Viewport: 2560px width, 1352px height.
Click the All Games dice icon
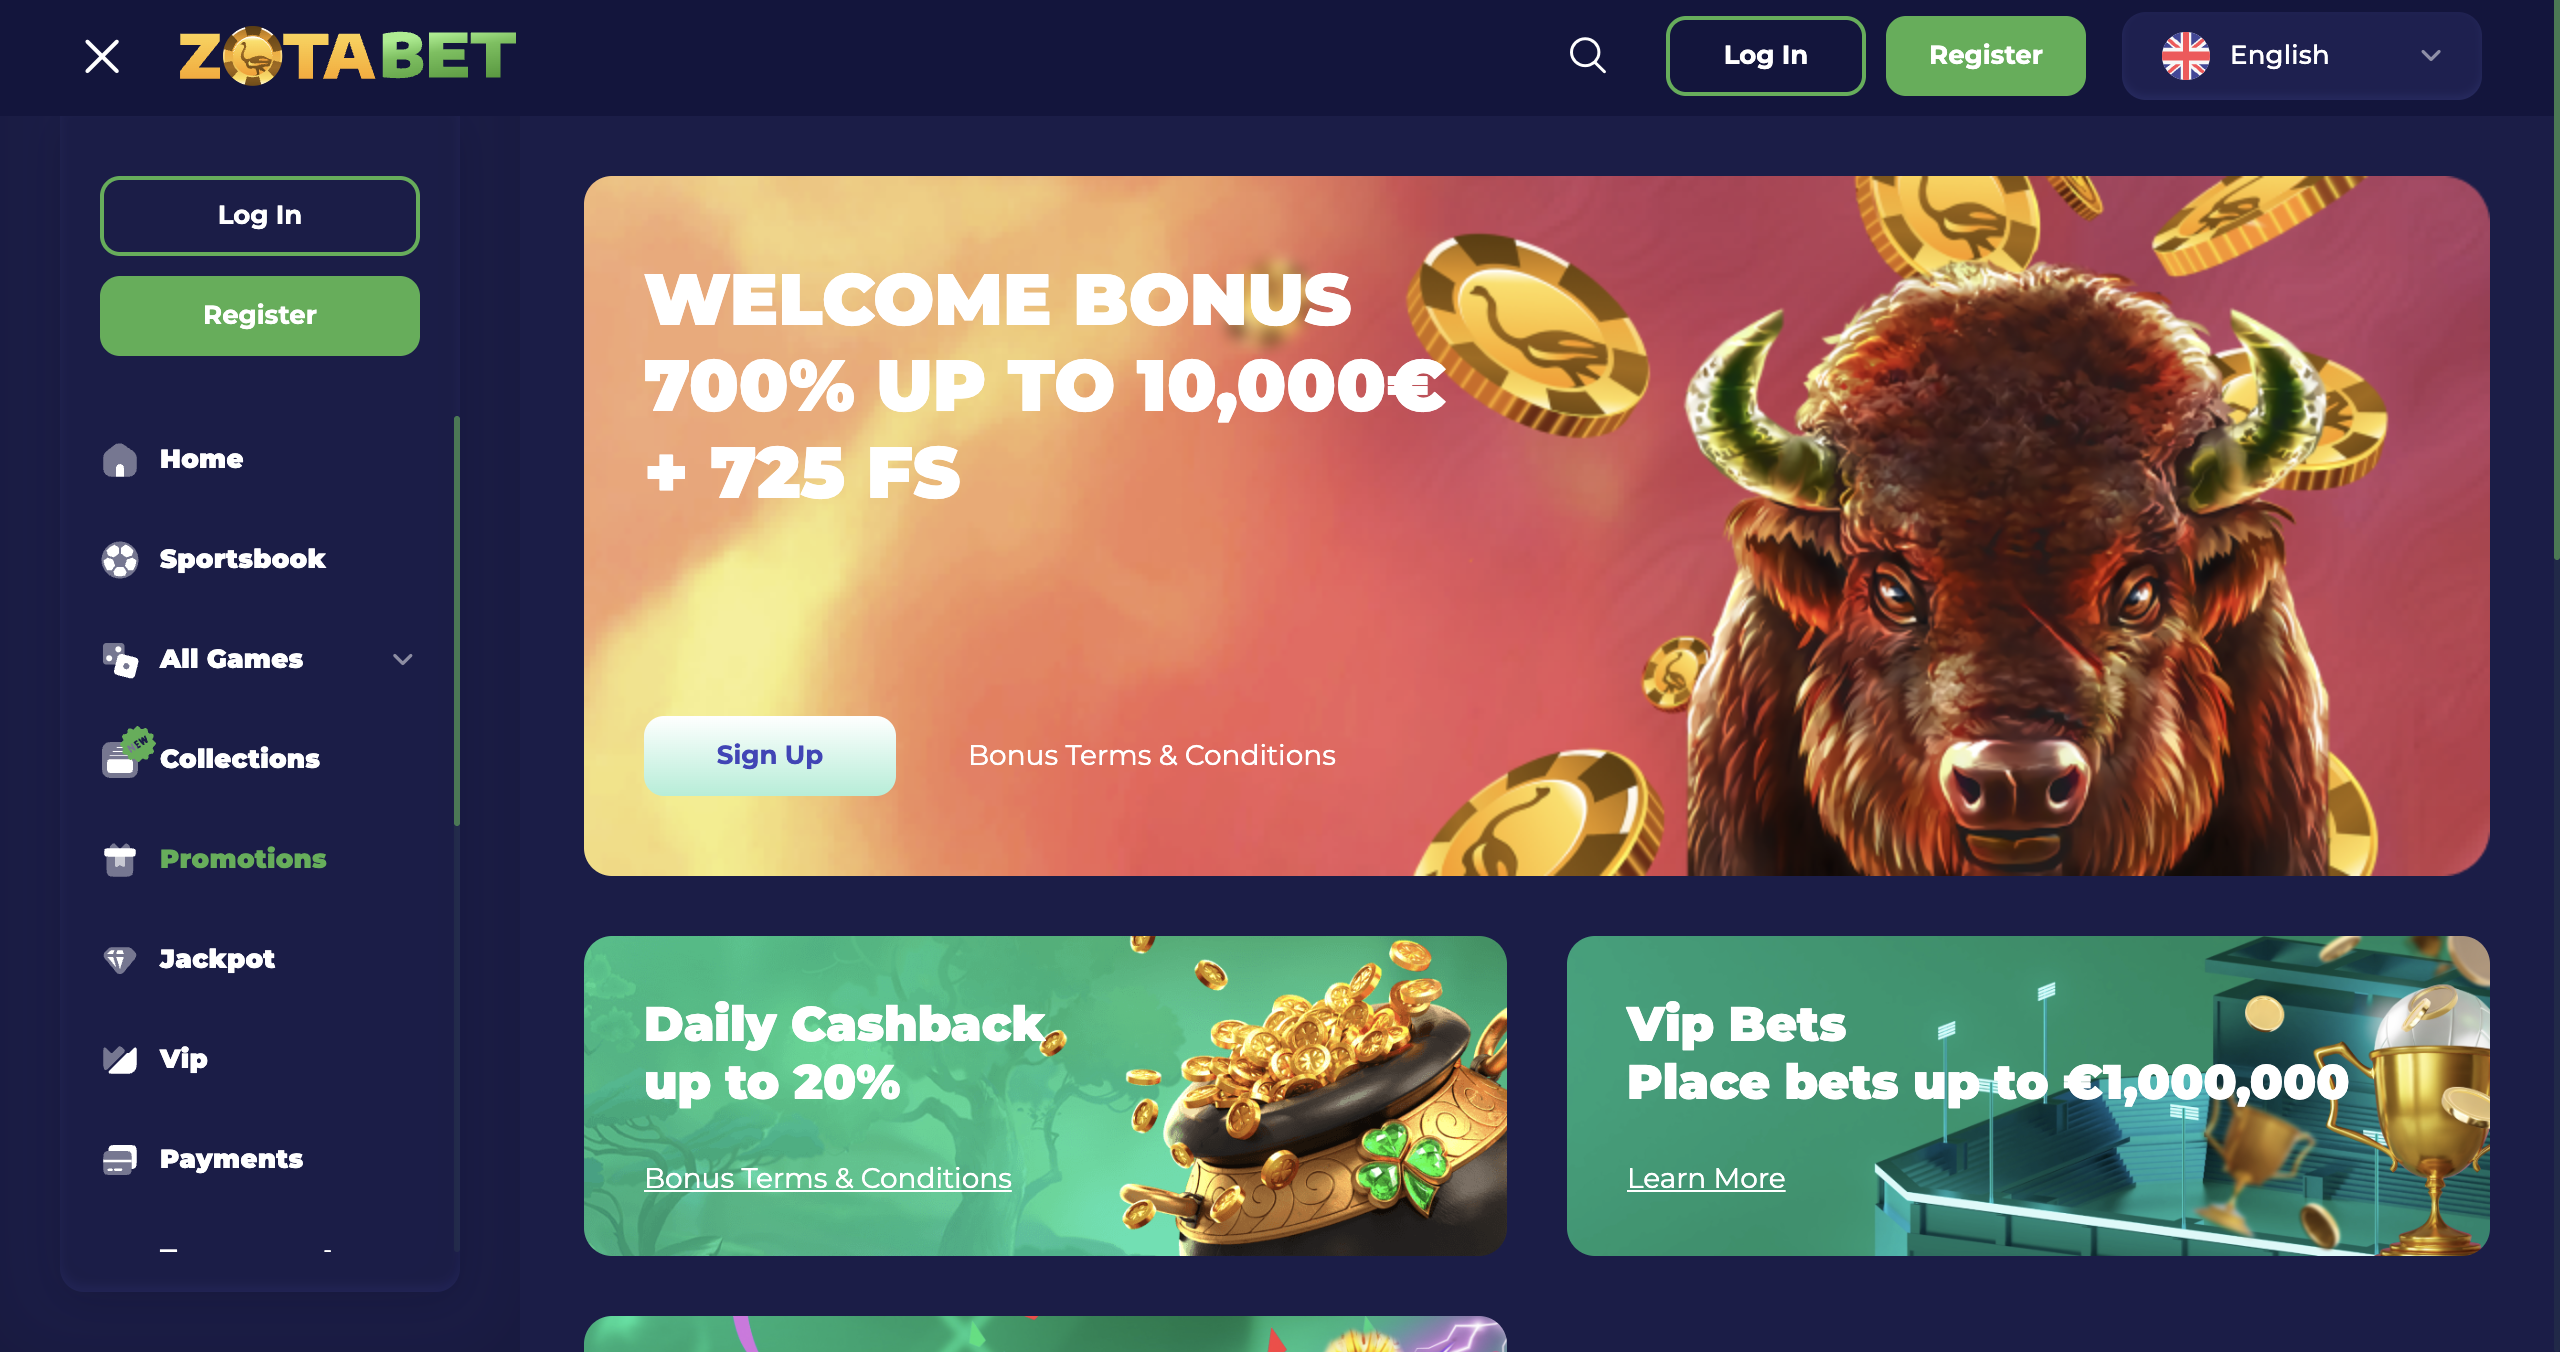pyautogui.click(x=120, y=660)
